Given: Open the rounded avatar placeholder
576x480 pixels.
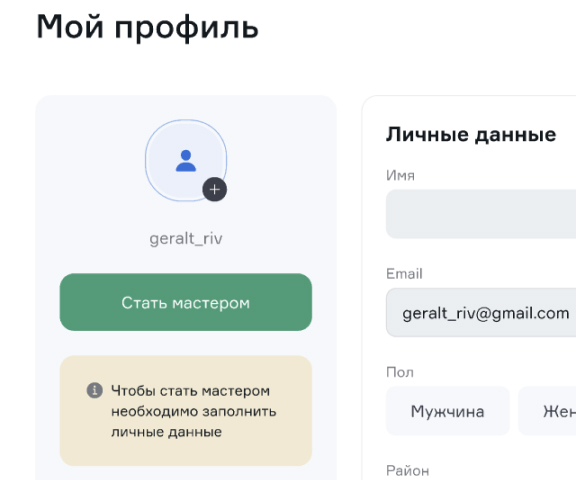Looking at the screenshot, I should 186,160.
